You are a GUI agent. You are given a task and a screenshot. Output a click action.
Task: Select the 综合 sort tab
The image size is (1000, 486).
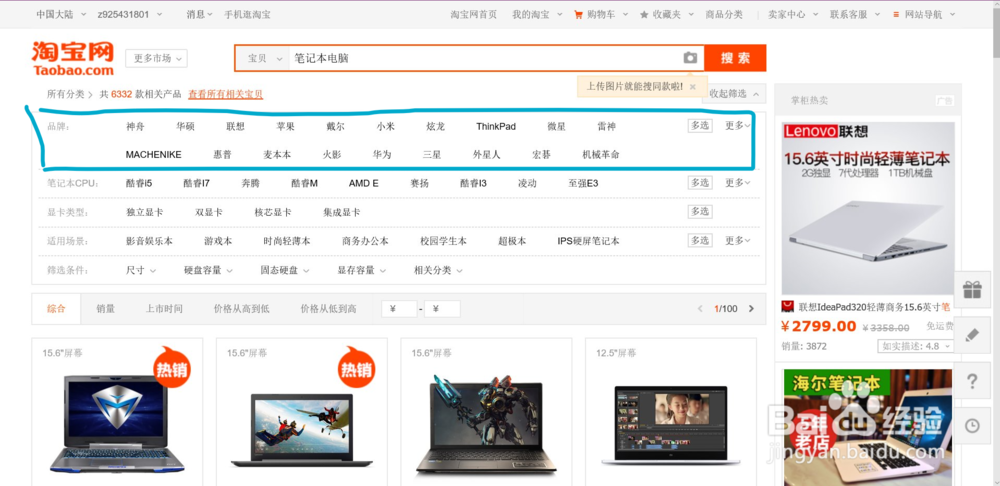pos(56,309)
